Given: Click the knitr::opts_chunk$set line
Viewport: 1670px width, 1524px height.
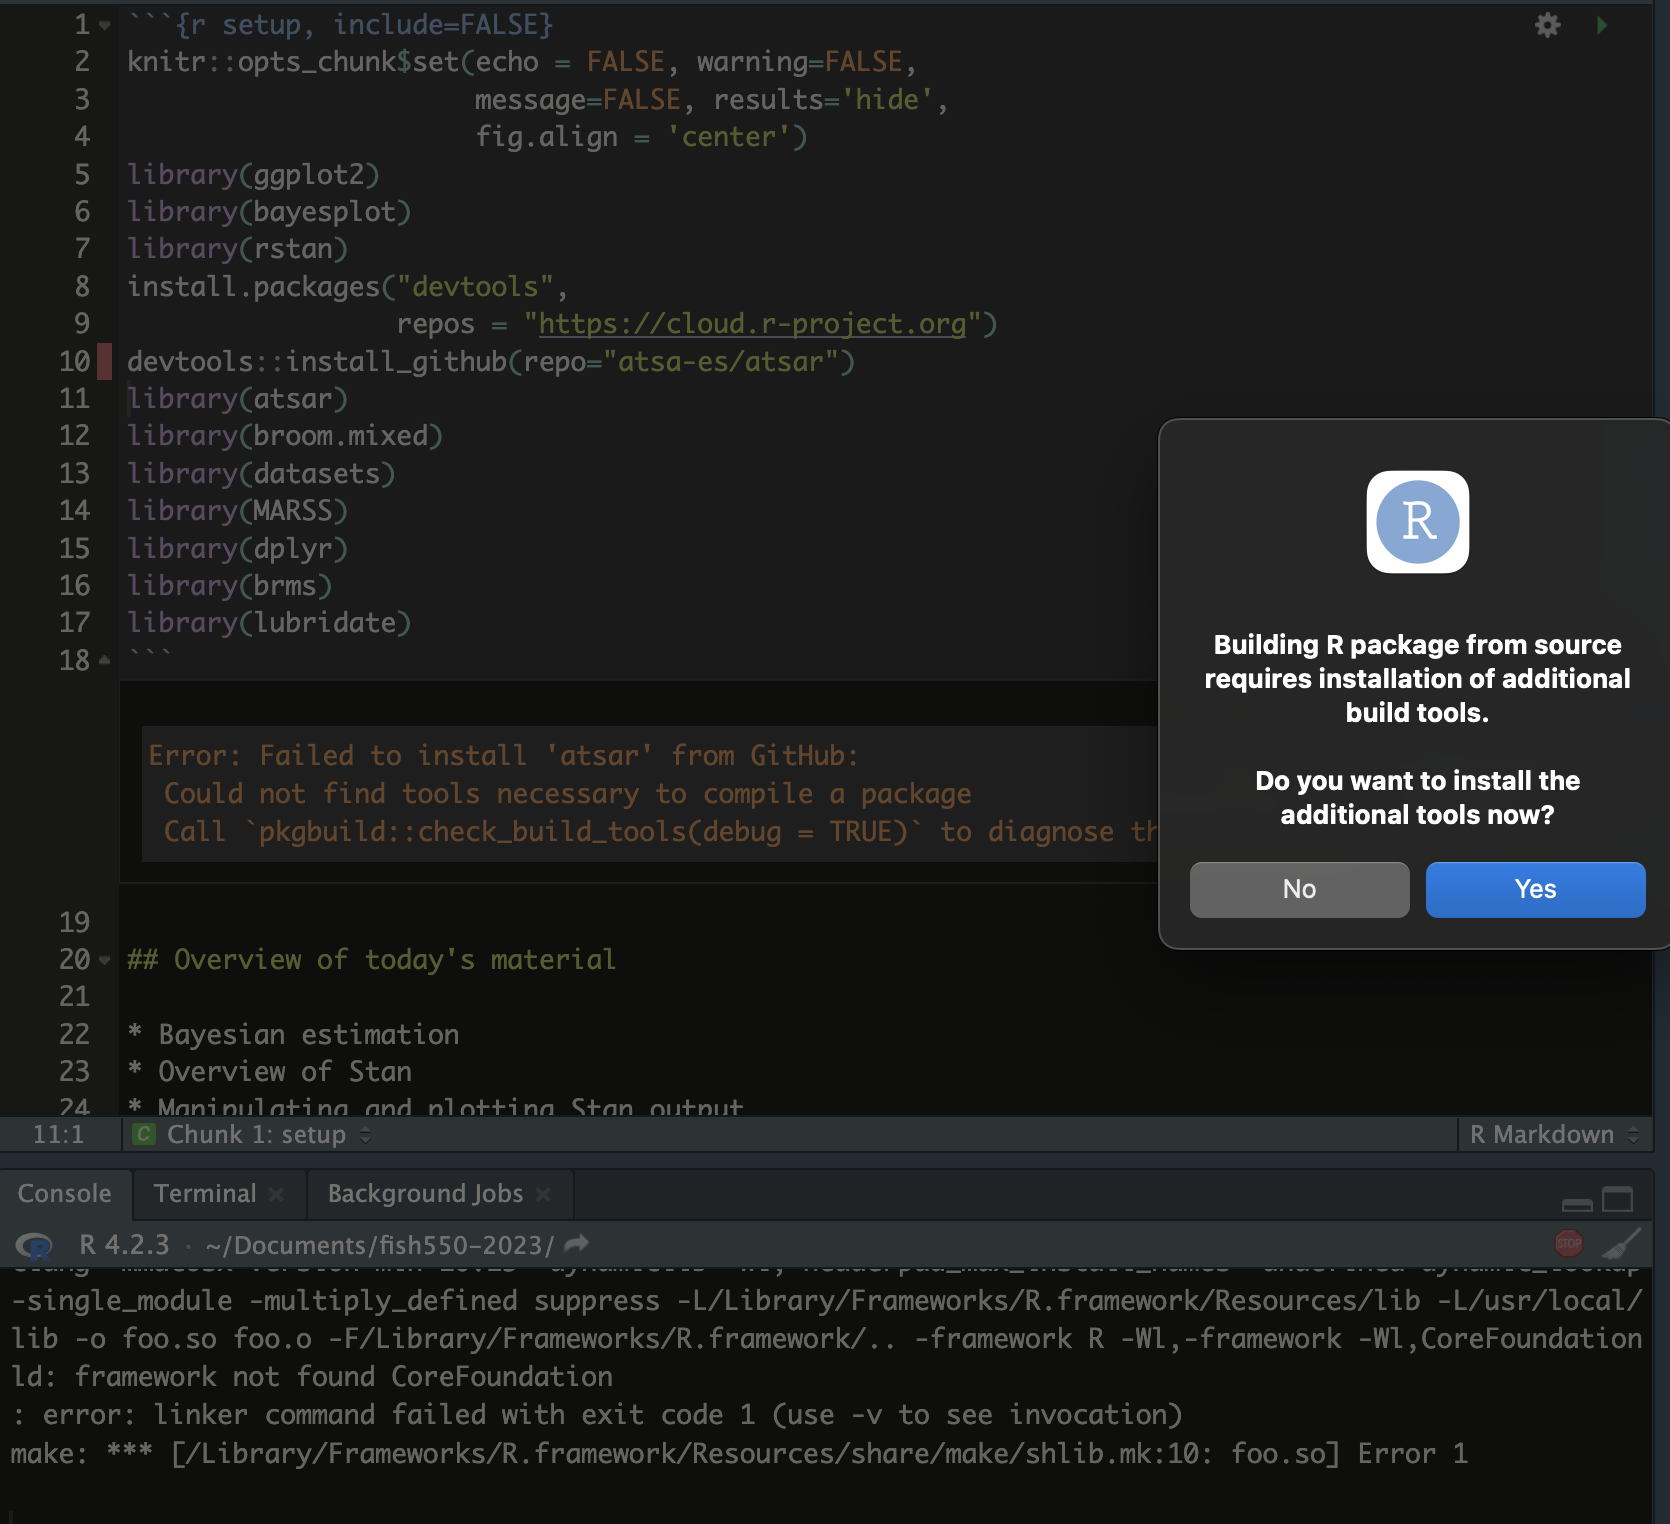Looking at the screenshot, I should pyautogui.click(x=522, y=62).
